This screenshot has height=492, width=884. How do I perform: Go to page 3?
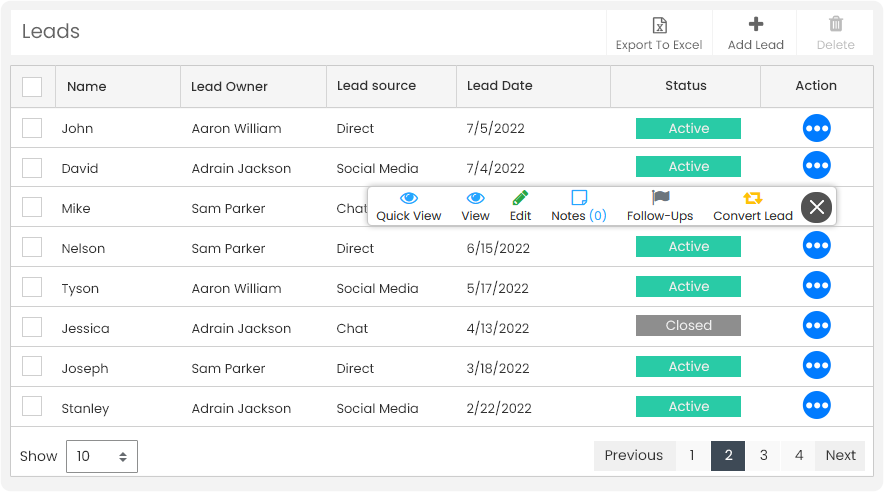pyautogui.click(x=763, y=455)
